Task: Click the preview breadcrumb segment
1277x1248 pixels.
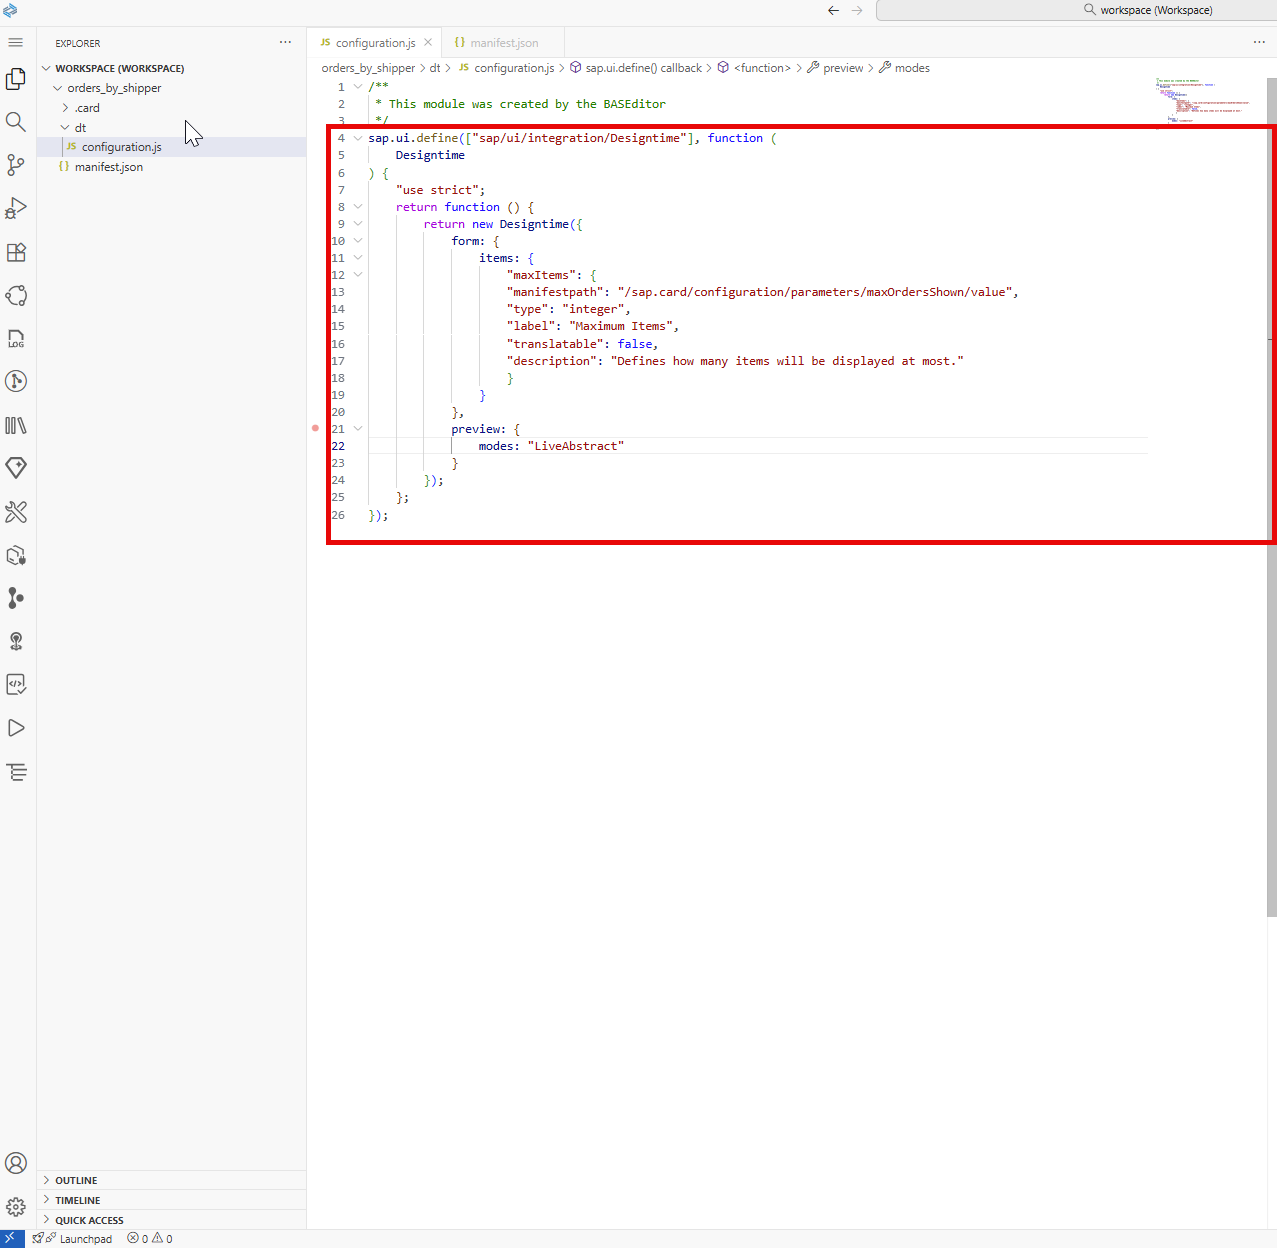Action: tap(835, 68)
